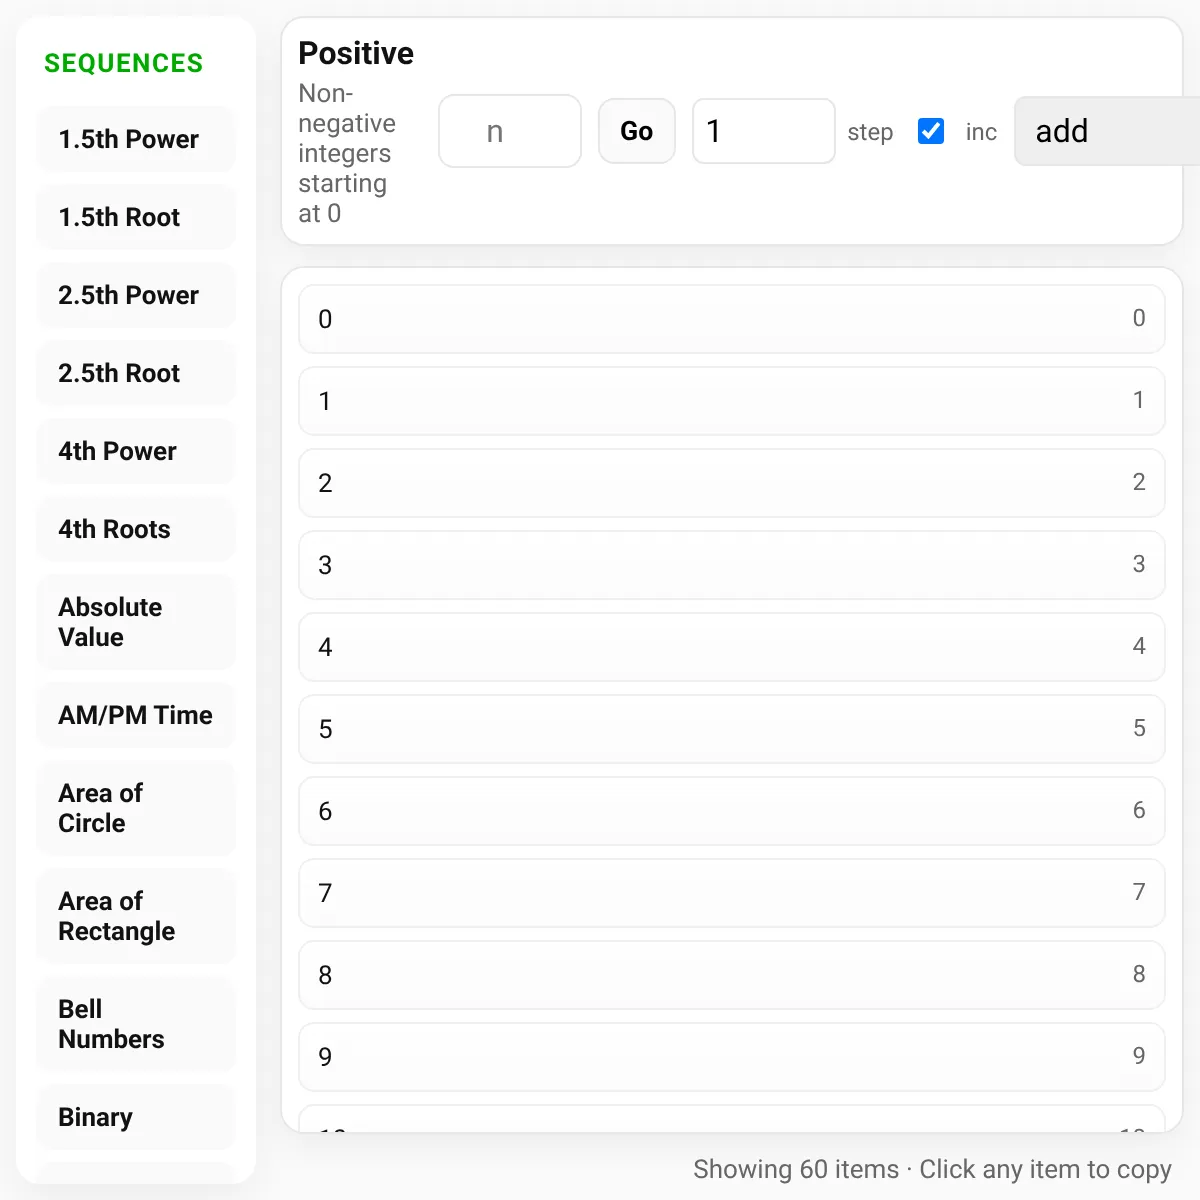Select Absolute Value sequence
1200x1200 pixels.
pyautogui.click(x=136, y=622)
